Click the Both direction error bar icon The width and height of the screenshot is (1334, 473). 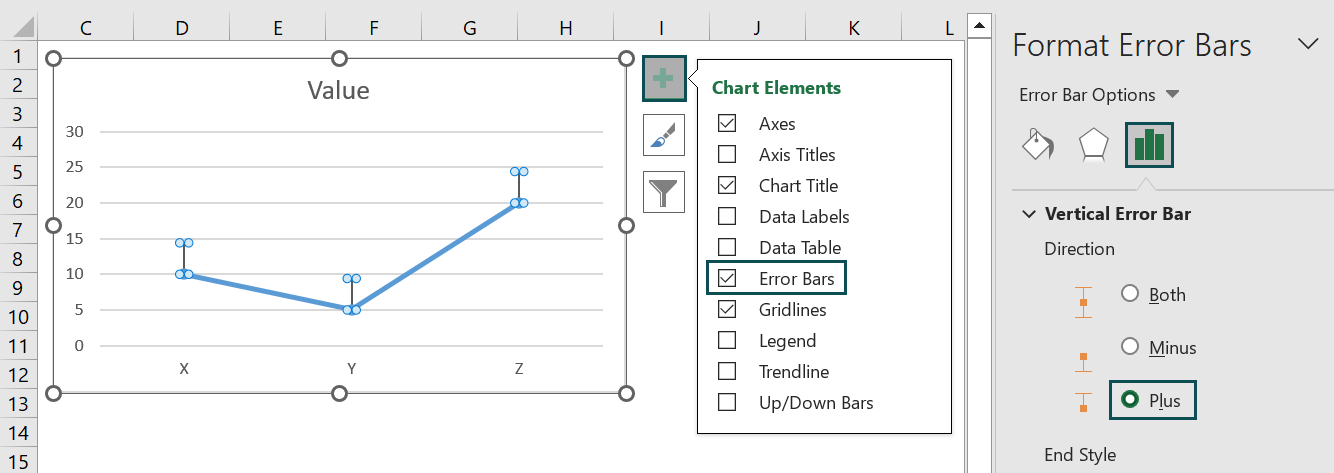(x=1083, y=301)
